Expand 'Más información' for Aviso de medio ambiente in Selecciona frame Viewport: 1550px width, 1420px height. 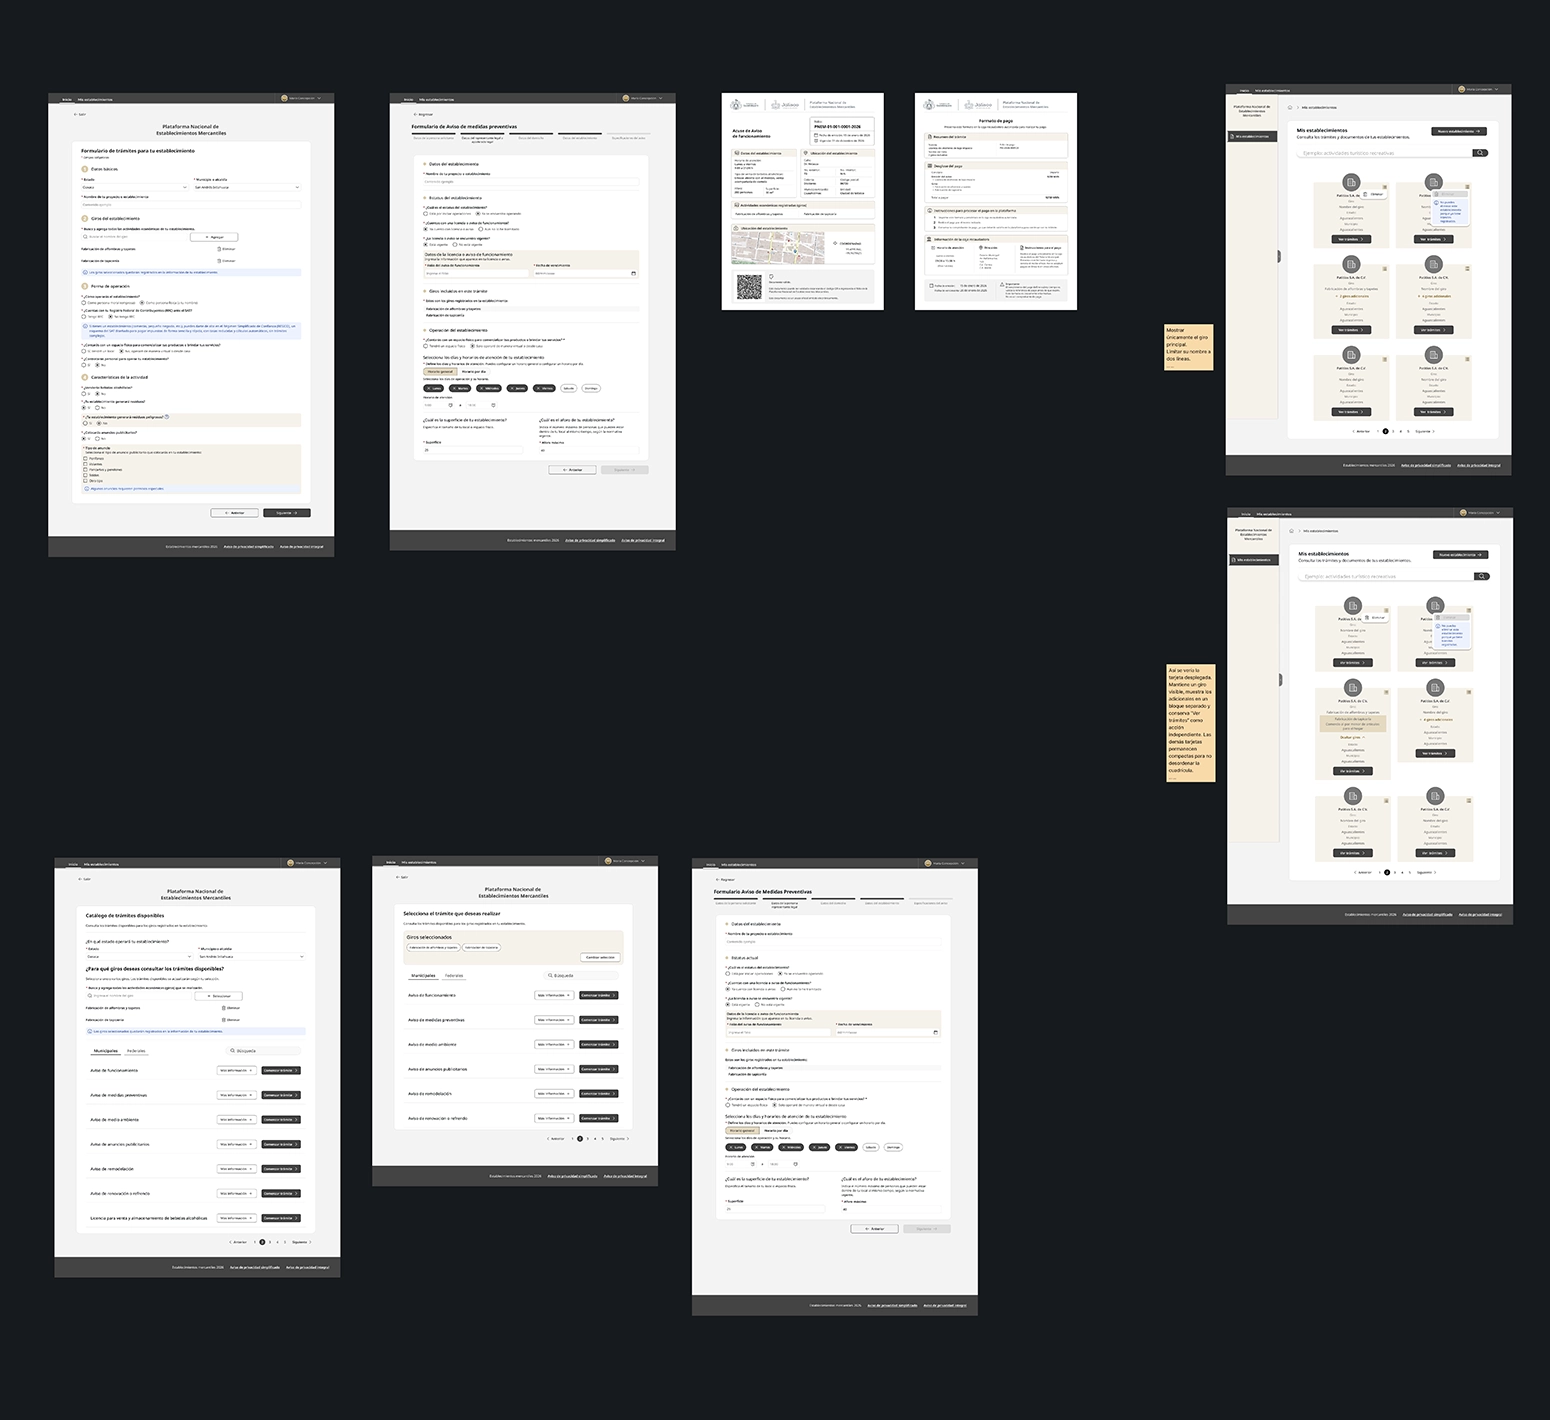tap(555, 1044)
